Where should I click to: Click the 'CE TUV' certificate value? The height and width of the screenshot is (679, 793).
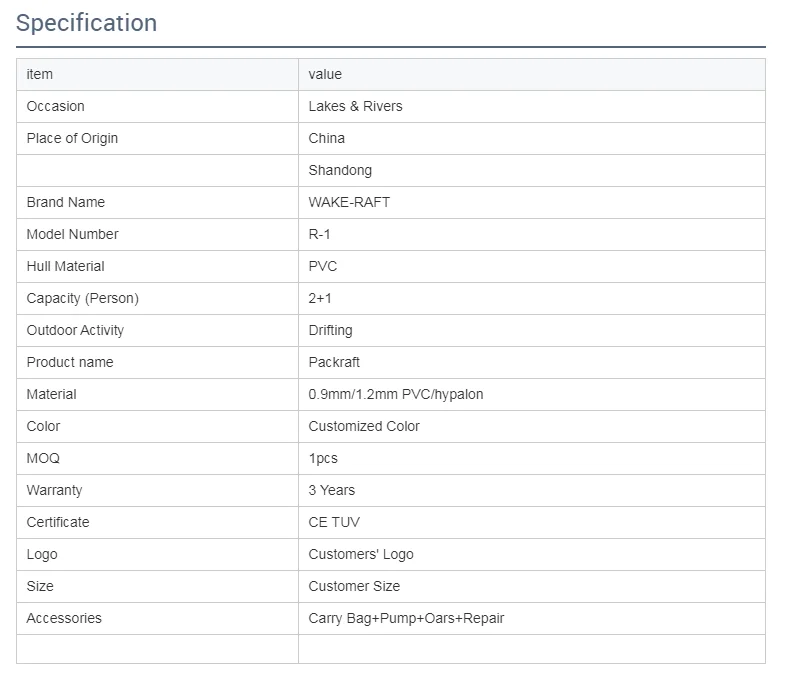tap(334, 522)
